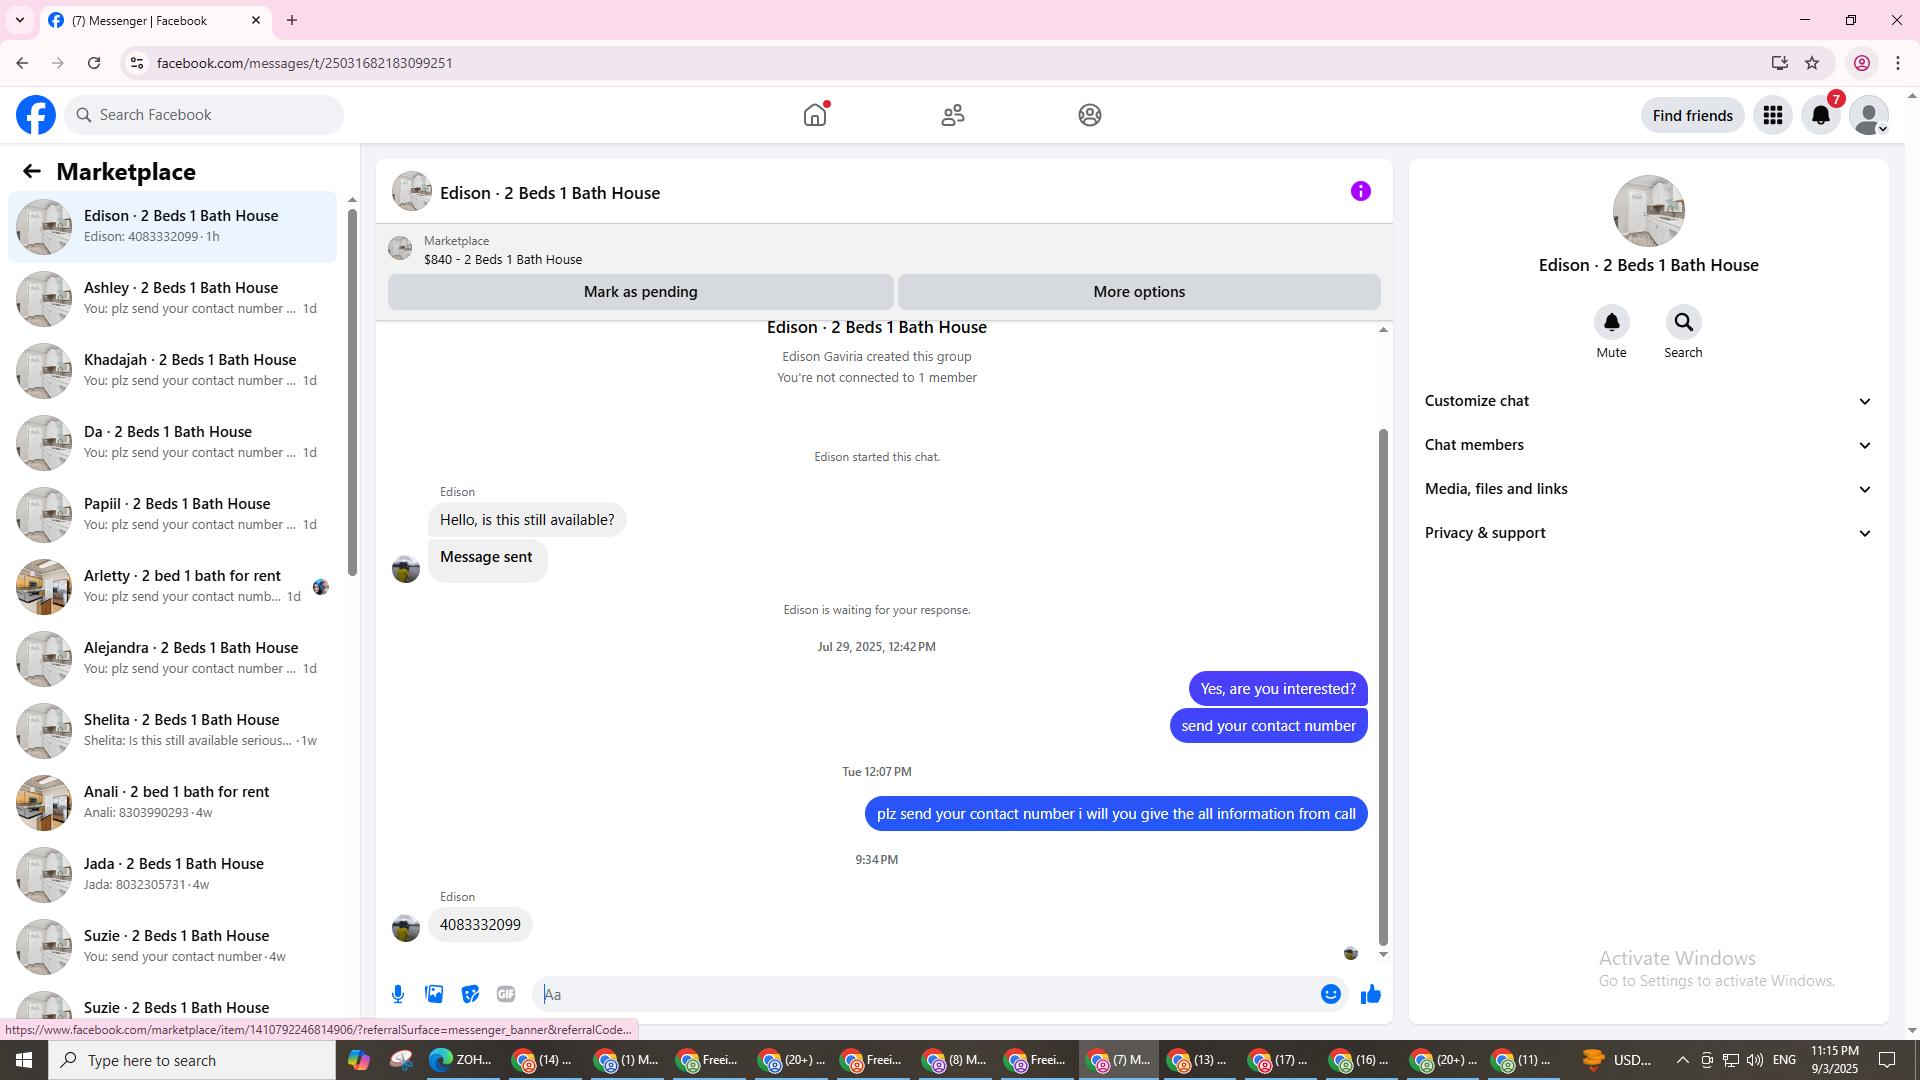Open Khadajah 2 Beds 1 Bath House conversation
Screen dimensions: 1920x1080
pyautogui.click(x=172, y=370)
